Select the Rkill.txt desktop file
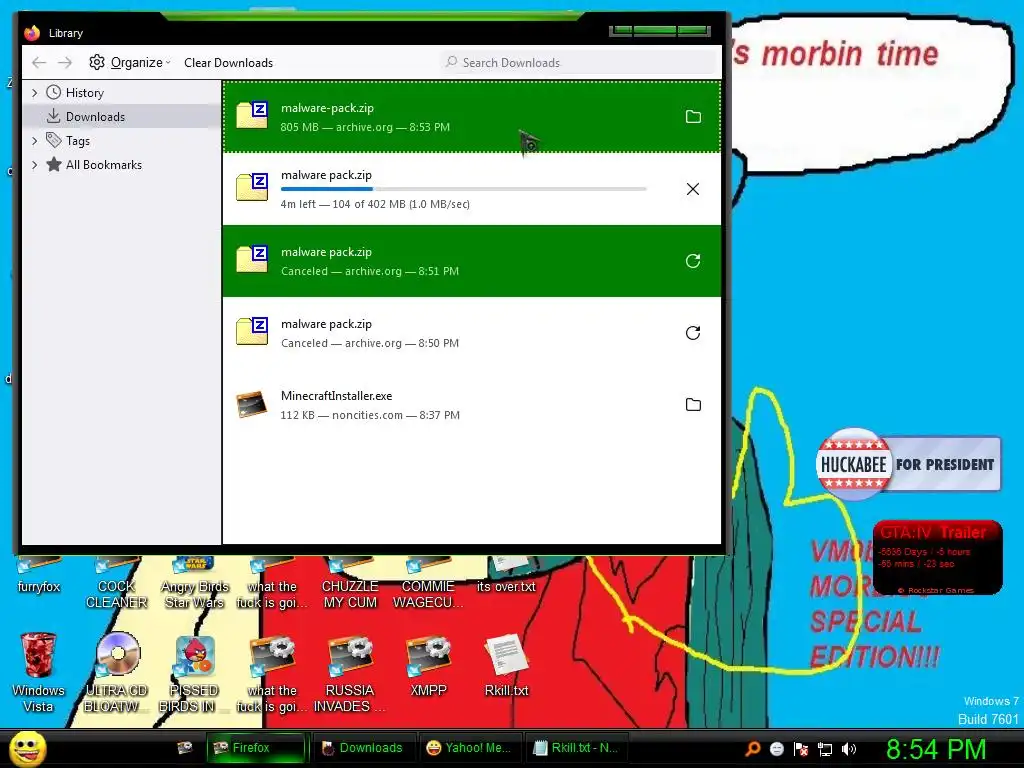Viewport: 1024px width, 768px height. point(506,666)
